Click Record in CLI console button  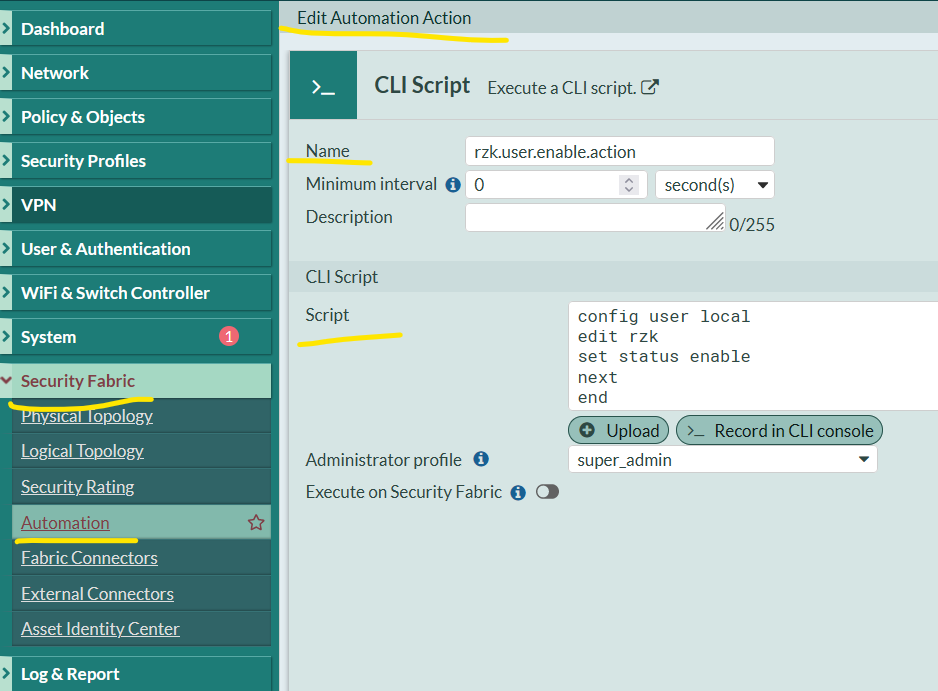point(779,430)
